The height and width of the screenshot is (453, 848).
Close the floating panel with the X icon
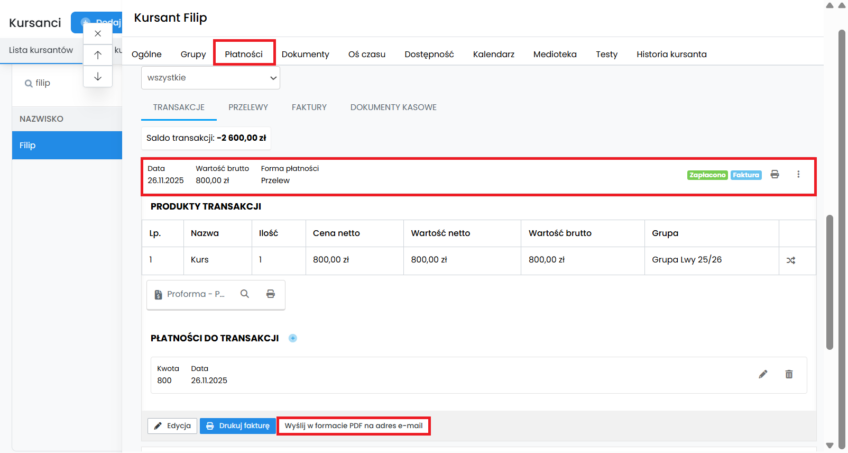click(x=97, y=33)
